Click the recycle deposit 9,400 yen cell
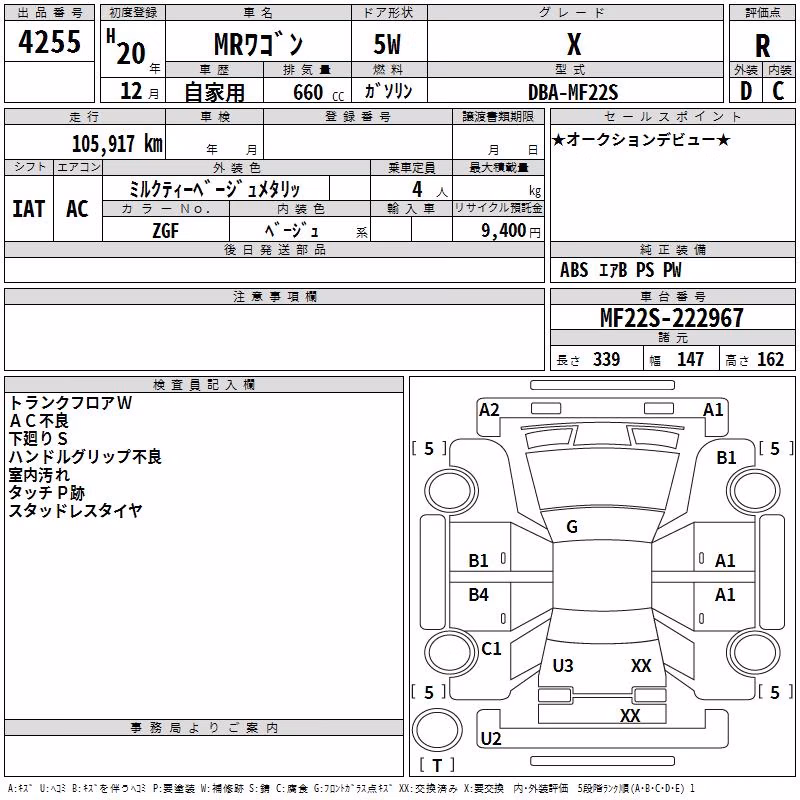800x800 pixels. pos(498,230)
